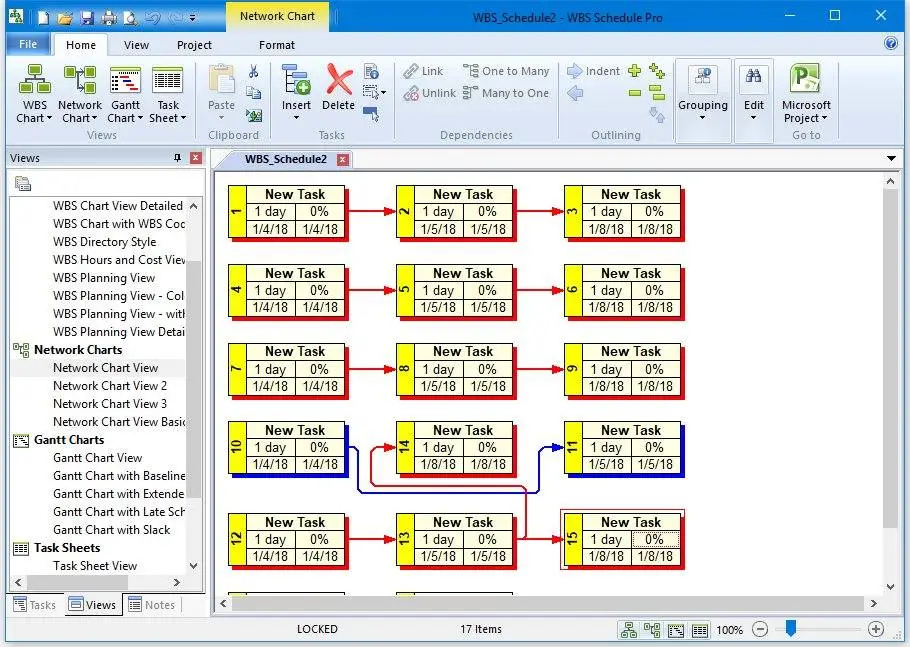The height and width of the screenshot is (647, 910).
Task: Click the zoom slider handle
Action: (790, 628)
